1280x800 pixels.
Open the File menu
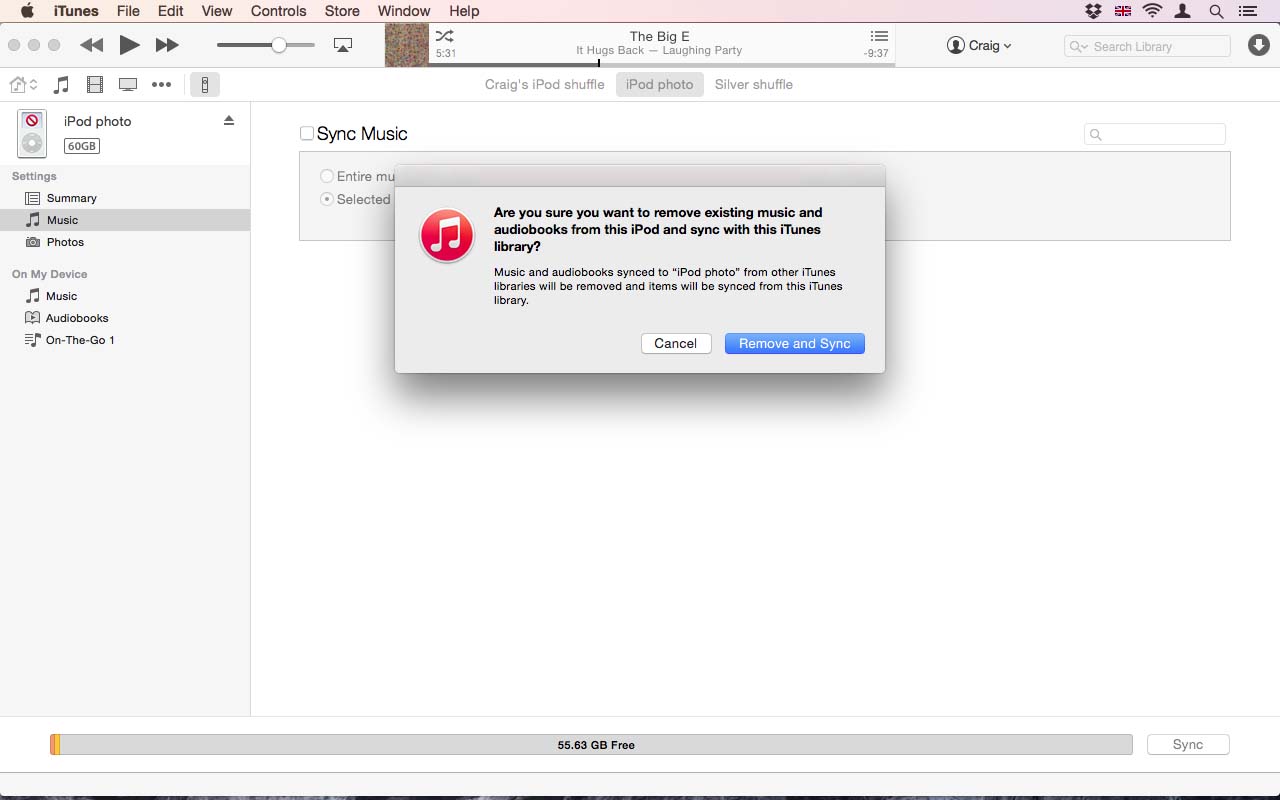click(x=128, y=11)
